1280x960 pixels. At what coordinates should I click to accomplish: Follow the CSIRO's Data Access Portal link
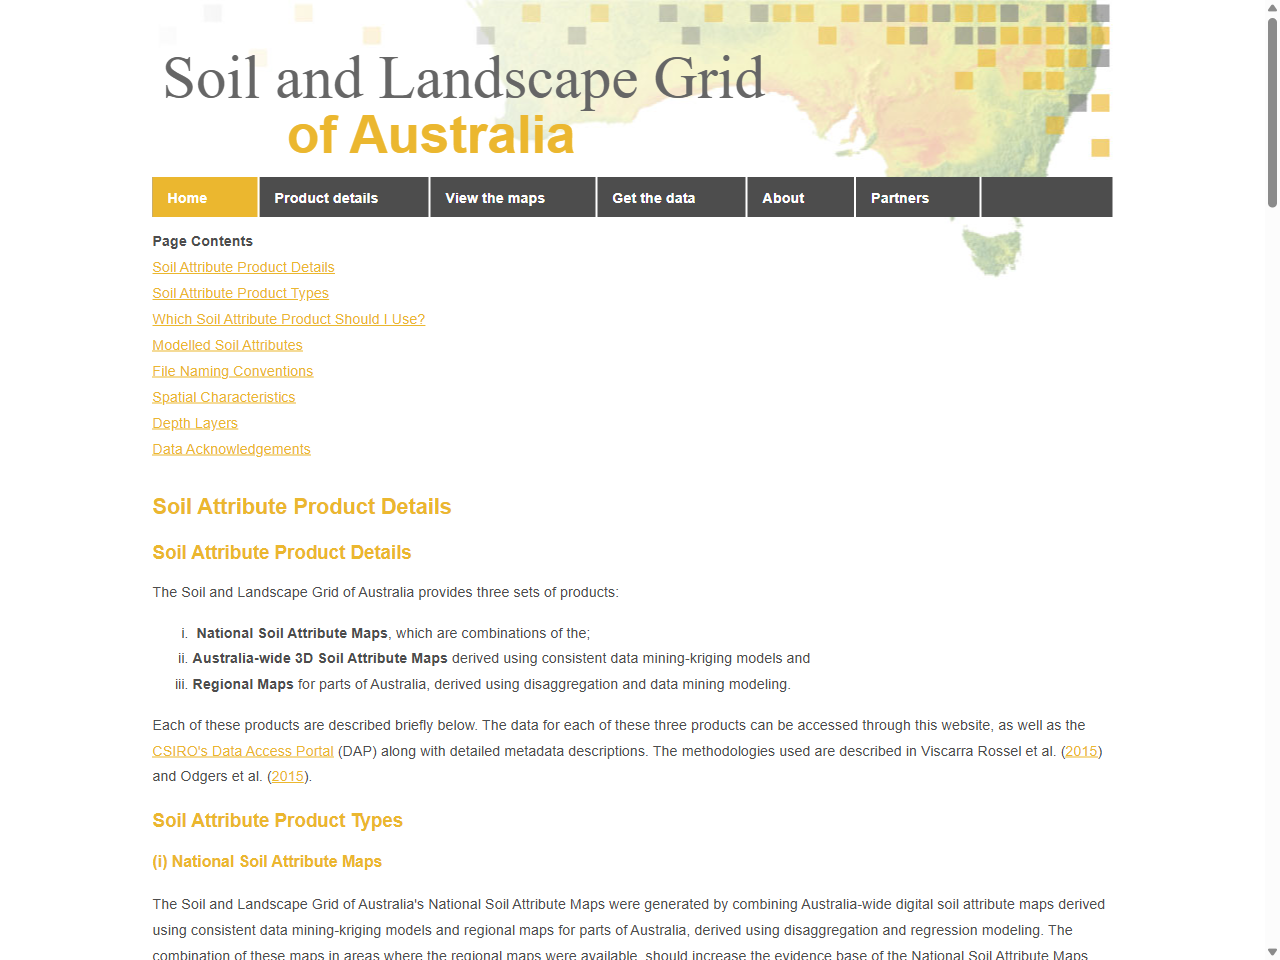point(243,750)
